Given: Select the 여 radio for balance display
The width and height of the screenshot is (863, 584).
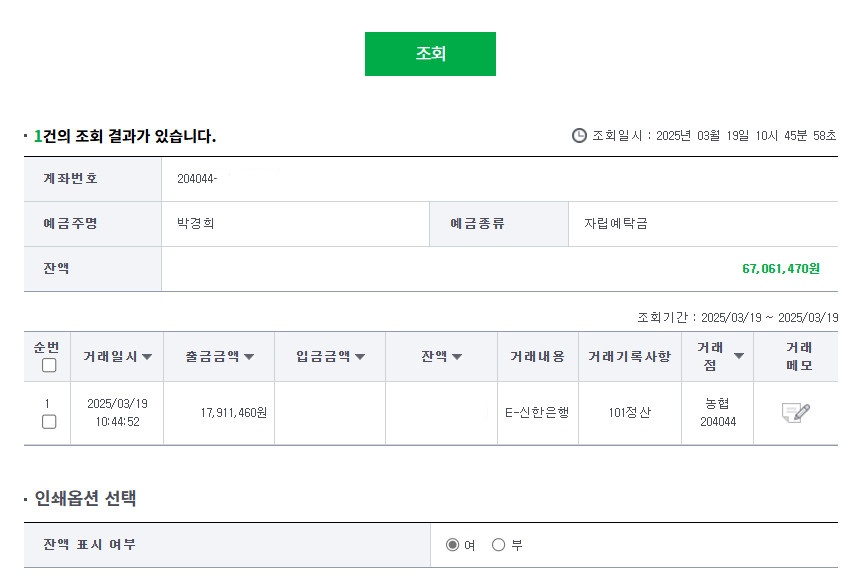Looking at the screenshot, I should point(453,545).
